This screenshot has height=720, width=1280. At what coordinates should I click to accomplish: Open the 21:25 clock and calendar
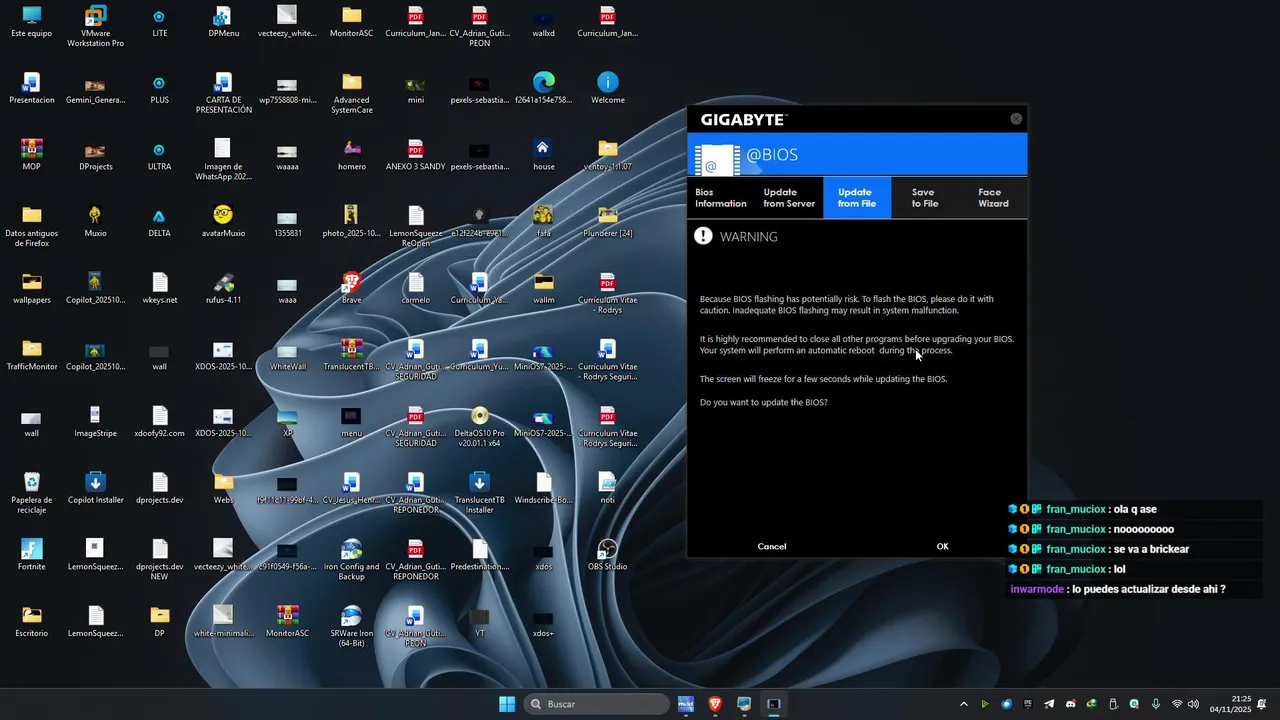(1230, 704)
